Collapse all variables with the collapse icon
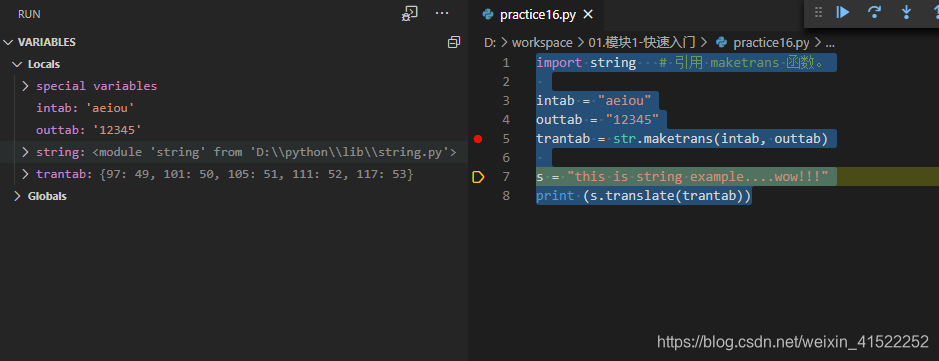The width and height of the screenshot is (939, 361). click(454, 42)
